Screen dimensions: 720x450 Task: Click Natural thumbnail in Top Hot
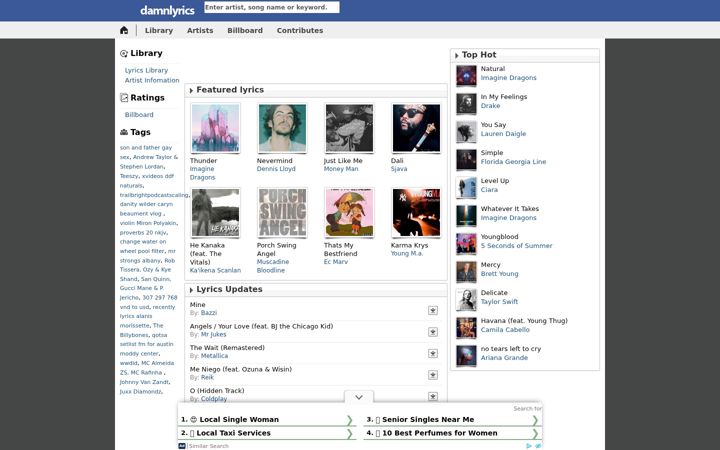(466, 75)
